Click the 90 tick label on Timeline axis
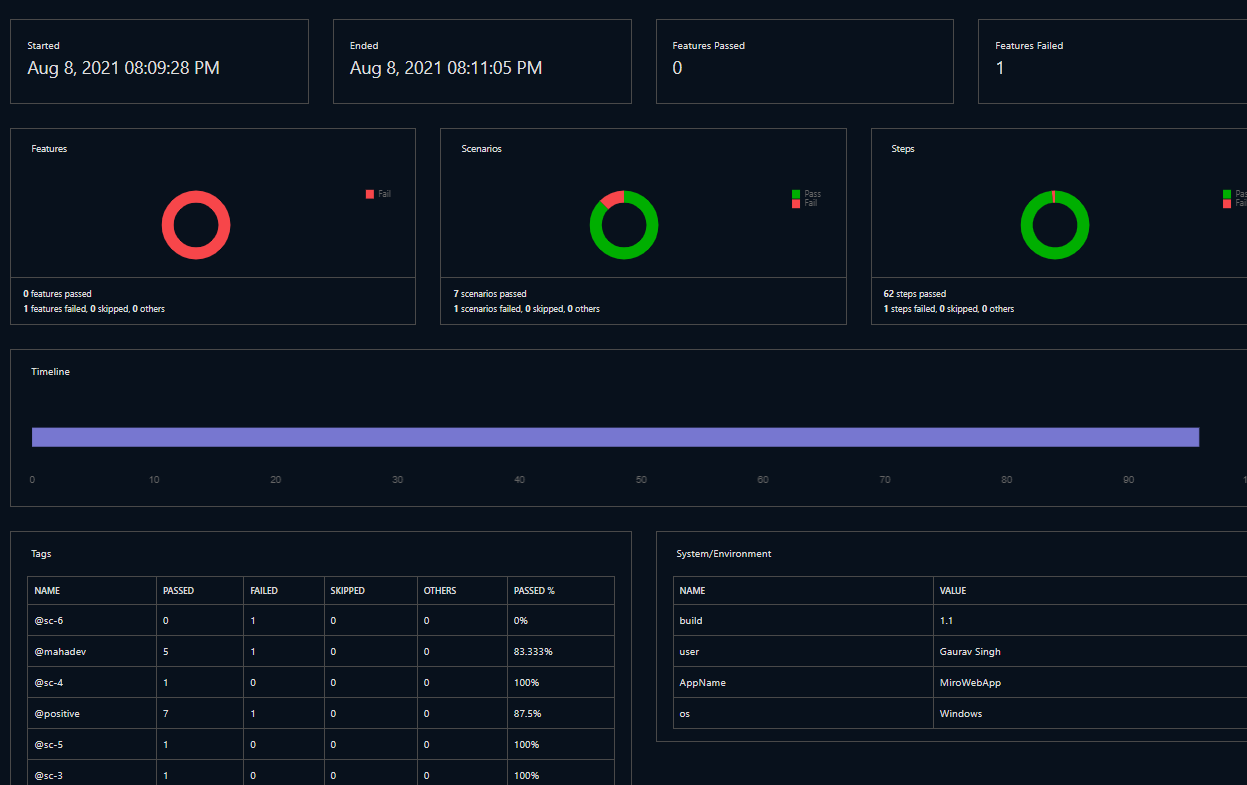 click(x=1128, y=480)
